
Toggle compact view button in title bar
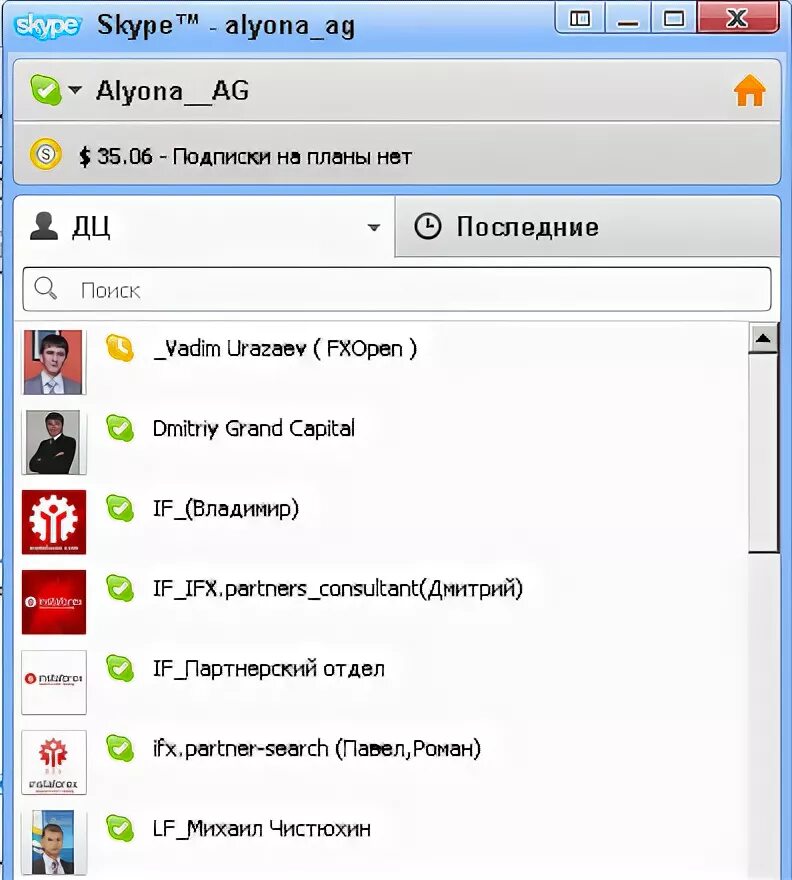pyautogui.click(x=580, y=19)
